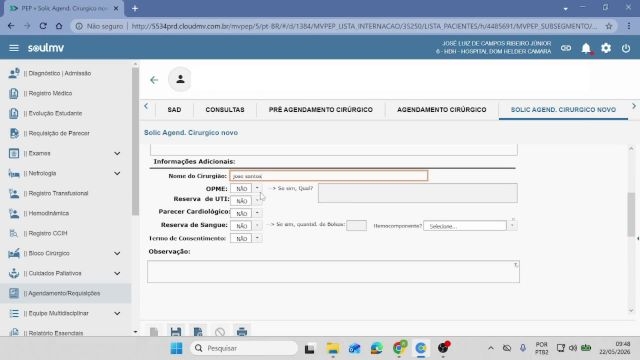Open the notifications bell
The height and width of the screenshot is (360, 640).
pyautogui.click(x=586, y=48)
